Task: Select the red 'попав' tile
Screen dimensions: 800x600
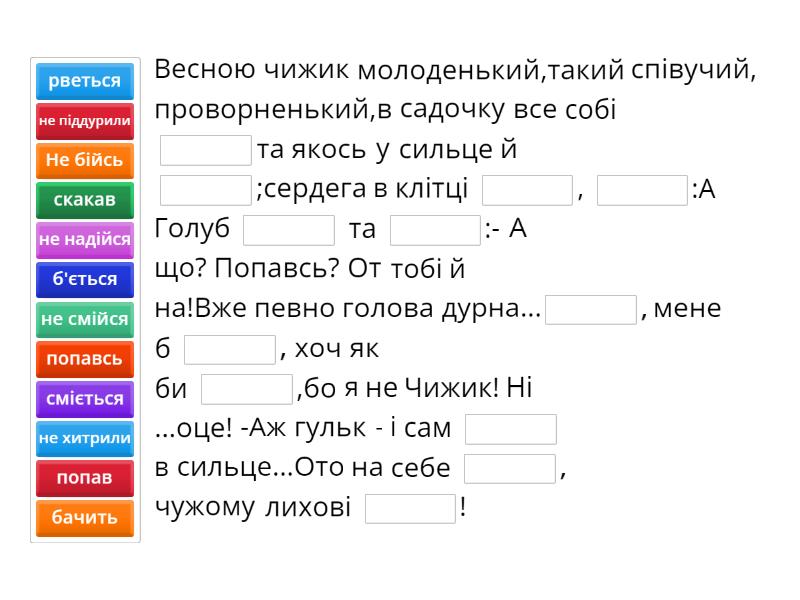Action: (x=85, y=478)
